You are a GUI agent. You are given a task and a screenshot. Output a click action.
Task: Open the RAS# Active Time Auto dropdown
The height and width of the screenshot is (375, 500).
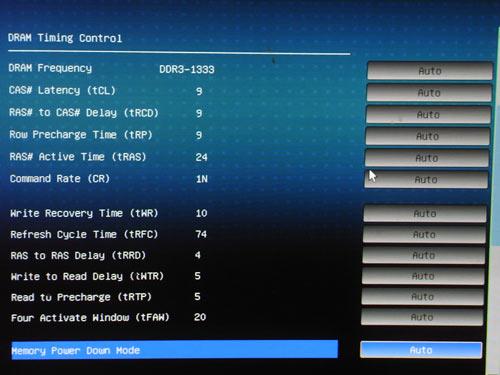tap(427, 158)
